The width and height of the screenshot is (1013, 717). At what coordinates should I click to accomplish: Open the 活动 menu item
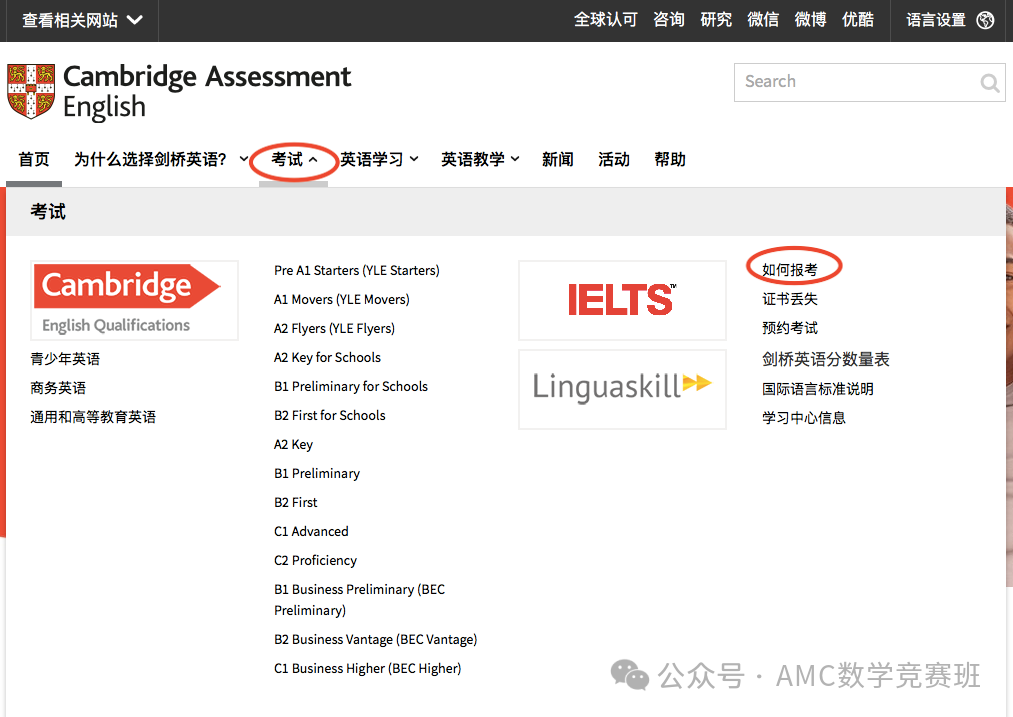(x=614, y=160)
